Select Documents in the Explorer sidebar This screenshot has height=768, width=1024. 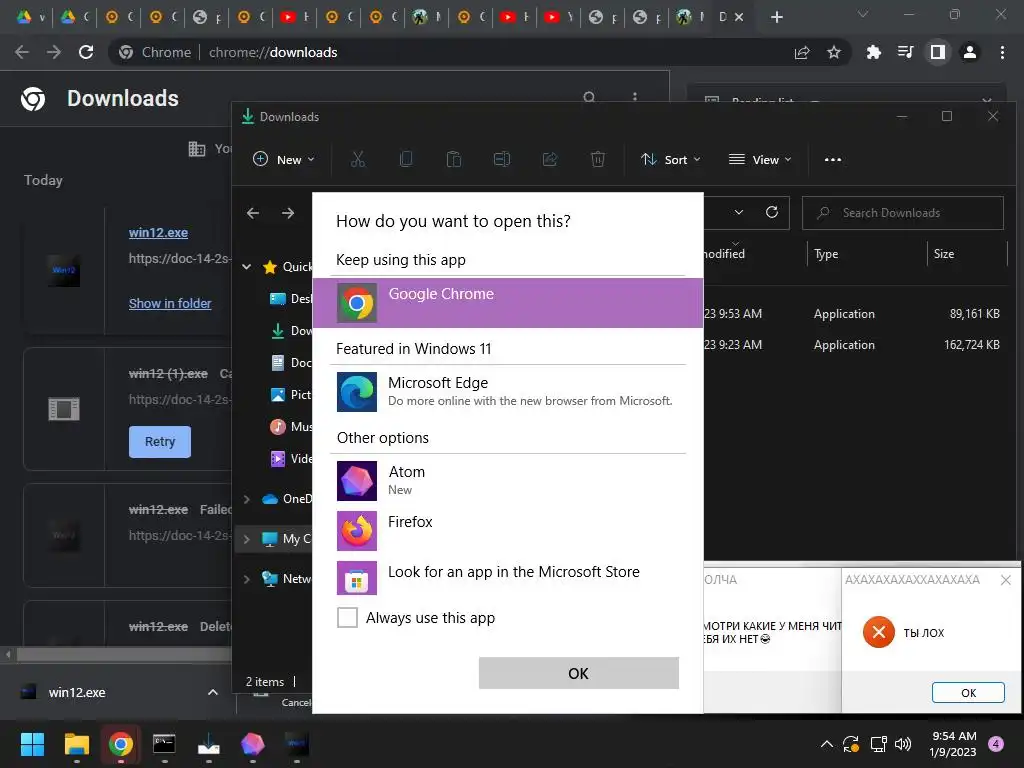(x=291, y=362)
